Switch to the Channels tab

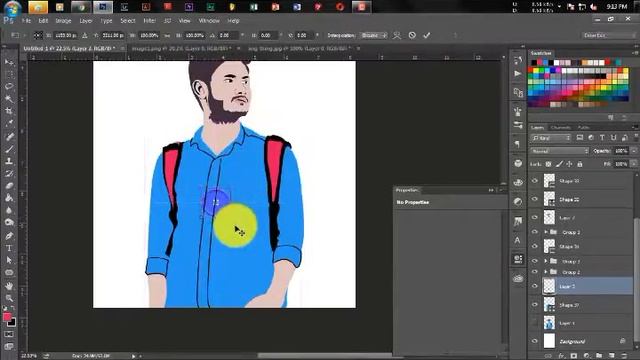point(560,128)
